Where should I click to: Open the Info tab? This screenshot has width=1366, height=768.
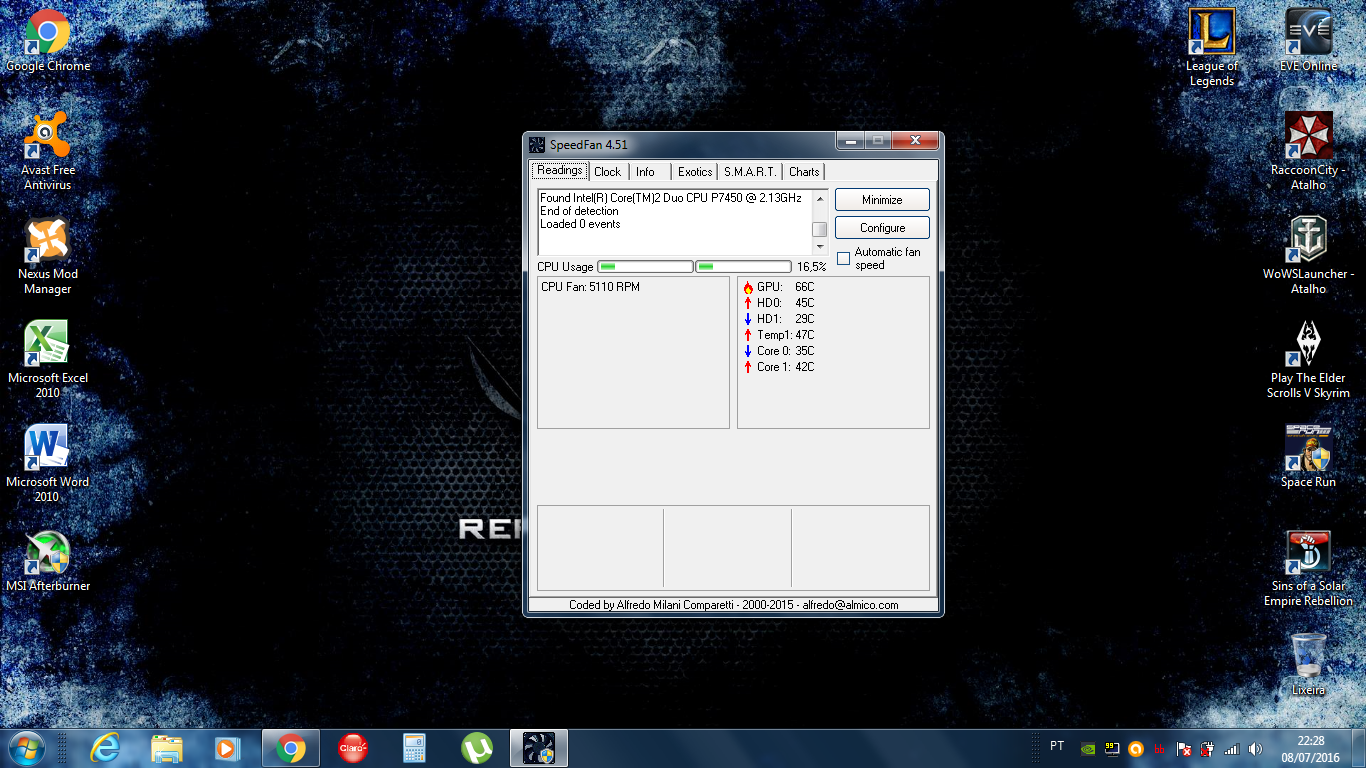pyautogui.click(x=645, y=171)
